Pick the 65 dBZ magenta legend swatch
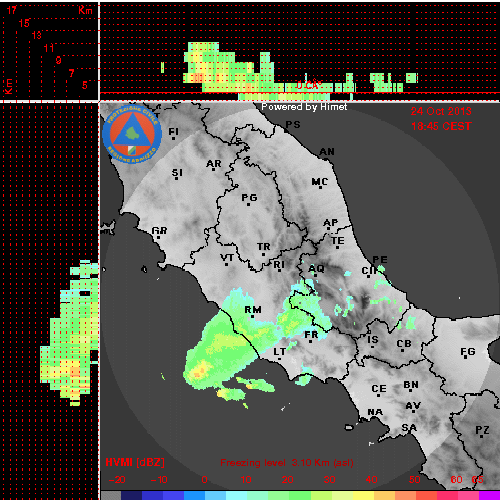The width and height of the screenshot is (500, 500). tap(490, 495)
